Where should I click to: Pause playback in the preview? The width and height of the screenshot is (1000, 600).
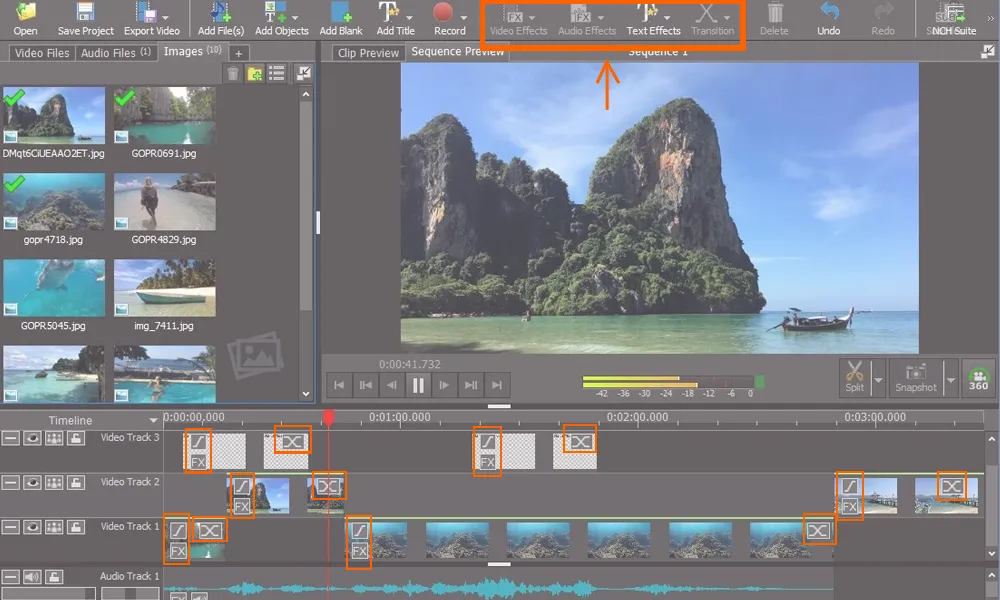[x=418, y=385]
